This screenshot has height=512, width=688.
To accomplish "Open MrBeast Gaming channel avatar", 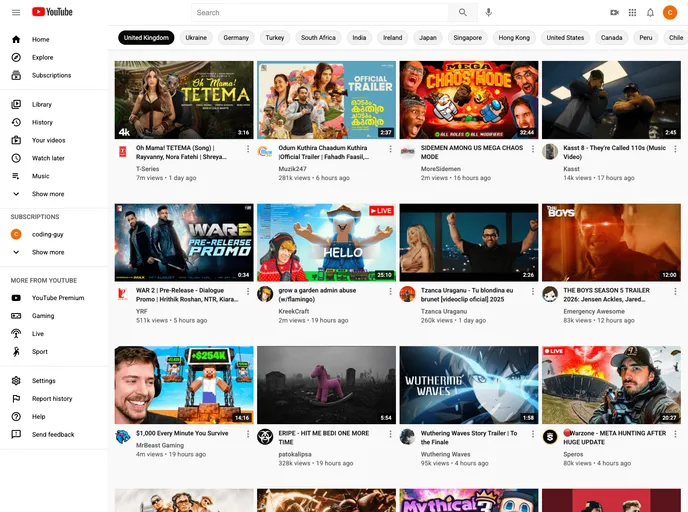I will point(122,437).
